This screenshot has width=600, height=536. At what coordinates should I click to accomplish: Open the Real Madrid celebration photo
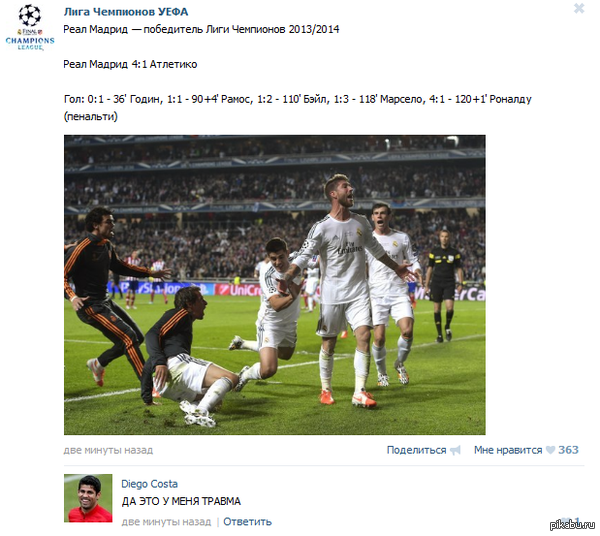(275, 285)
